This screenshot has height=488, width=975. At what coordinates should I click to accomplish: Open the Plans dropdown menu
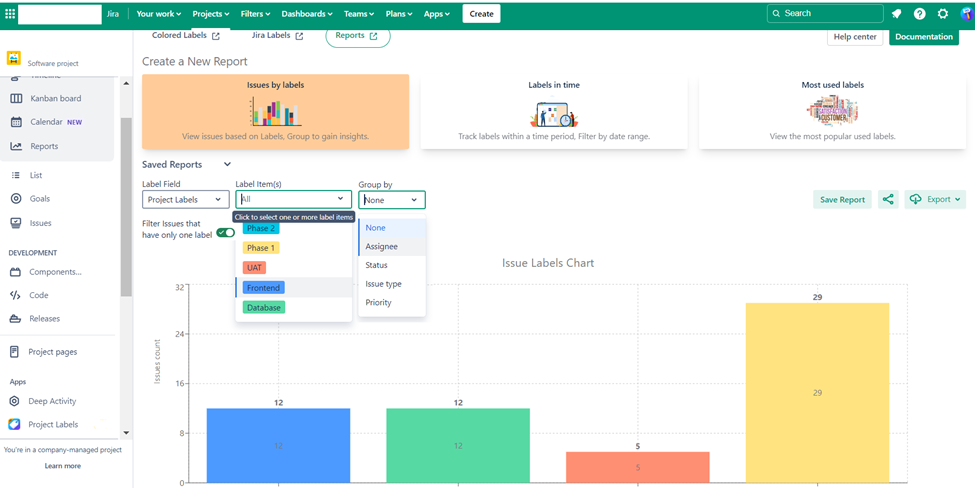400,14
